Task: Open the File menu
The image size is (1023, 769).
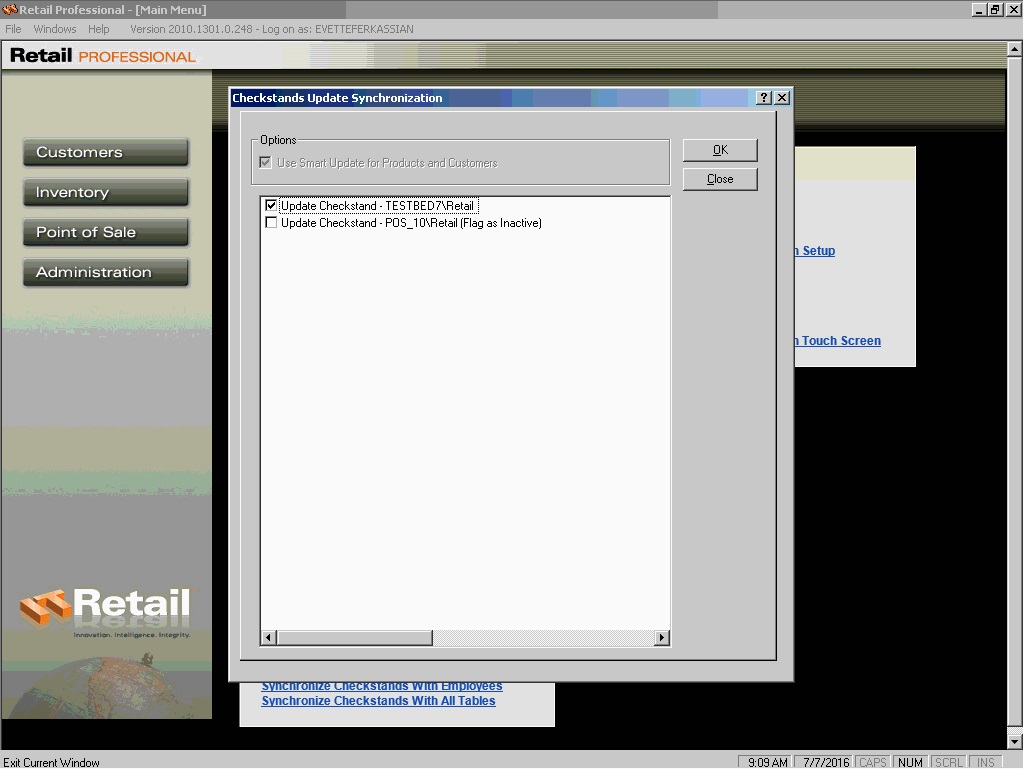Action: pyautogui.click(x=13, y=29)
